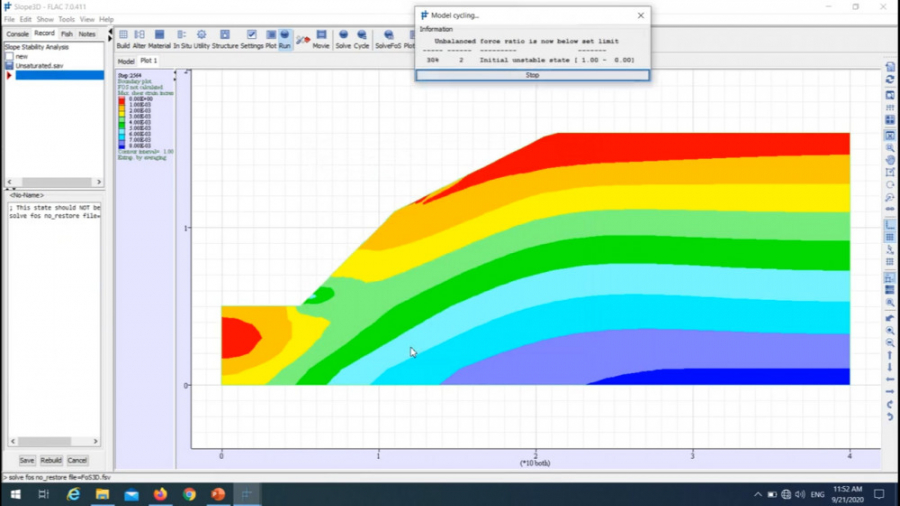
Task: Click left scroll arrow of command editor
Action: click(x=13, y=441)
